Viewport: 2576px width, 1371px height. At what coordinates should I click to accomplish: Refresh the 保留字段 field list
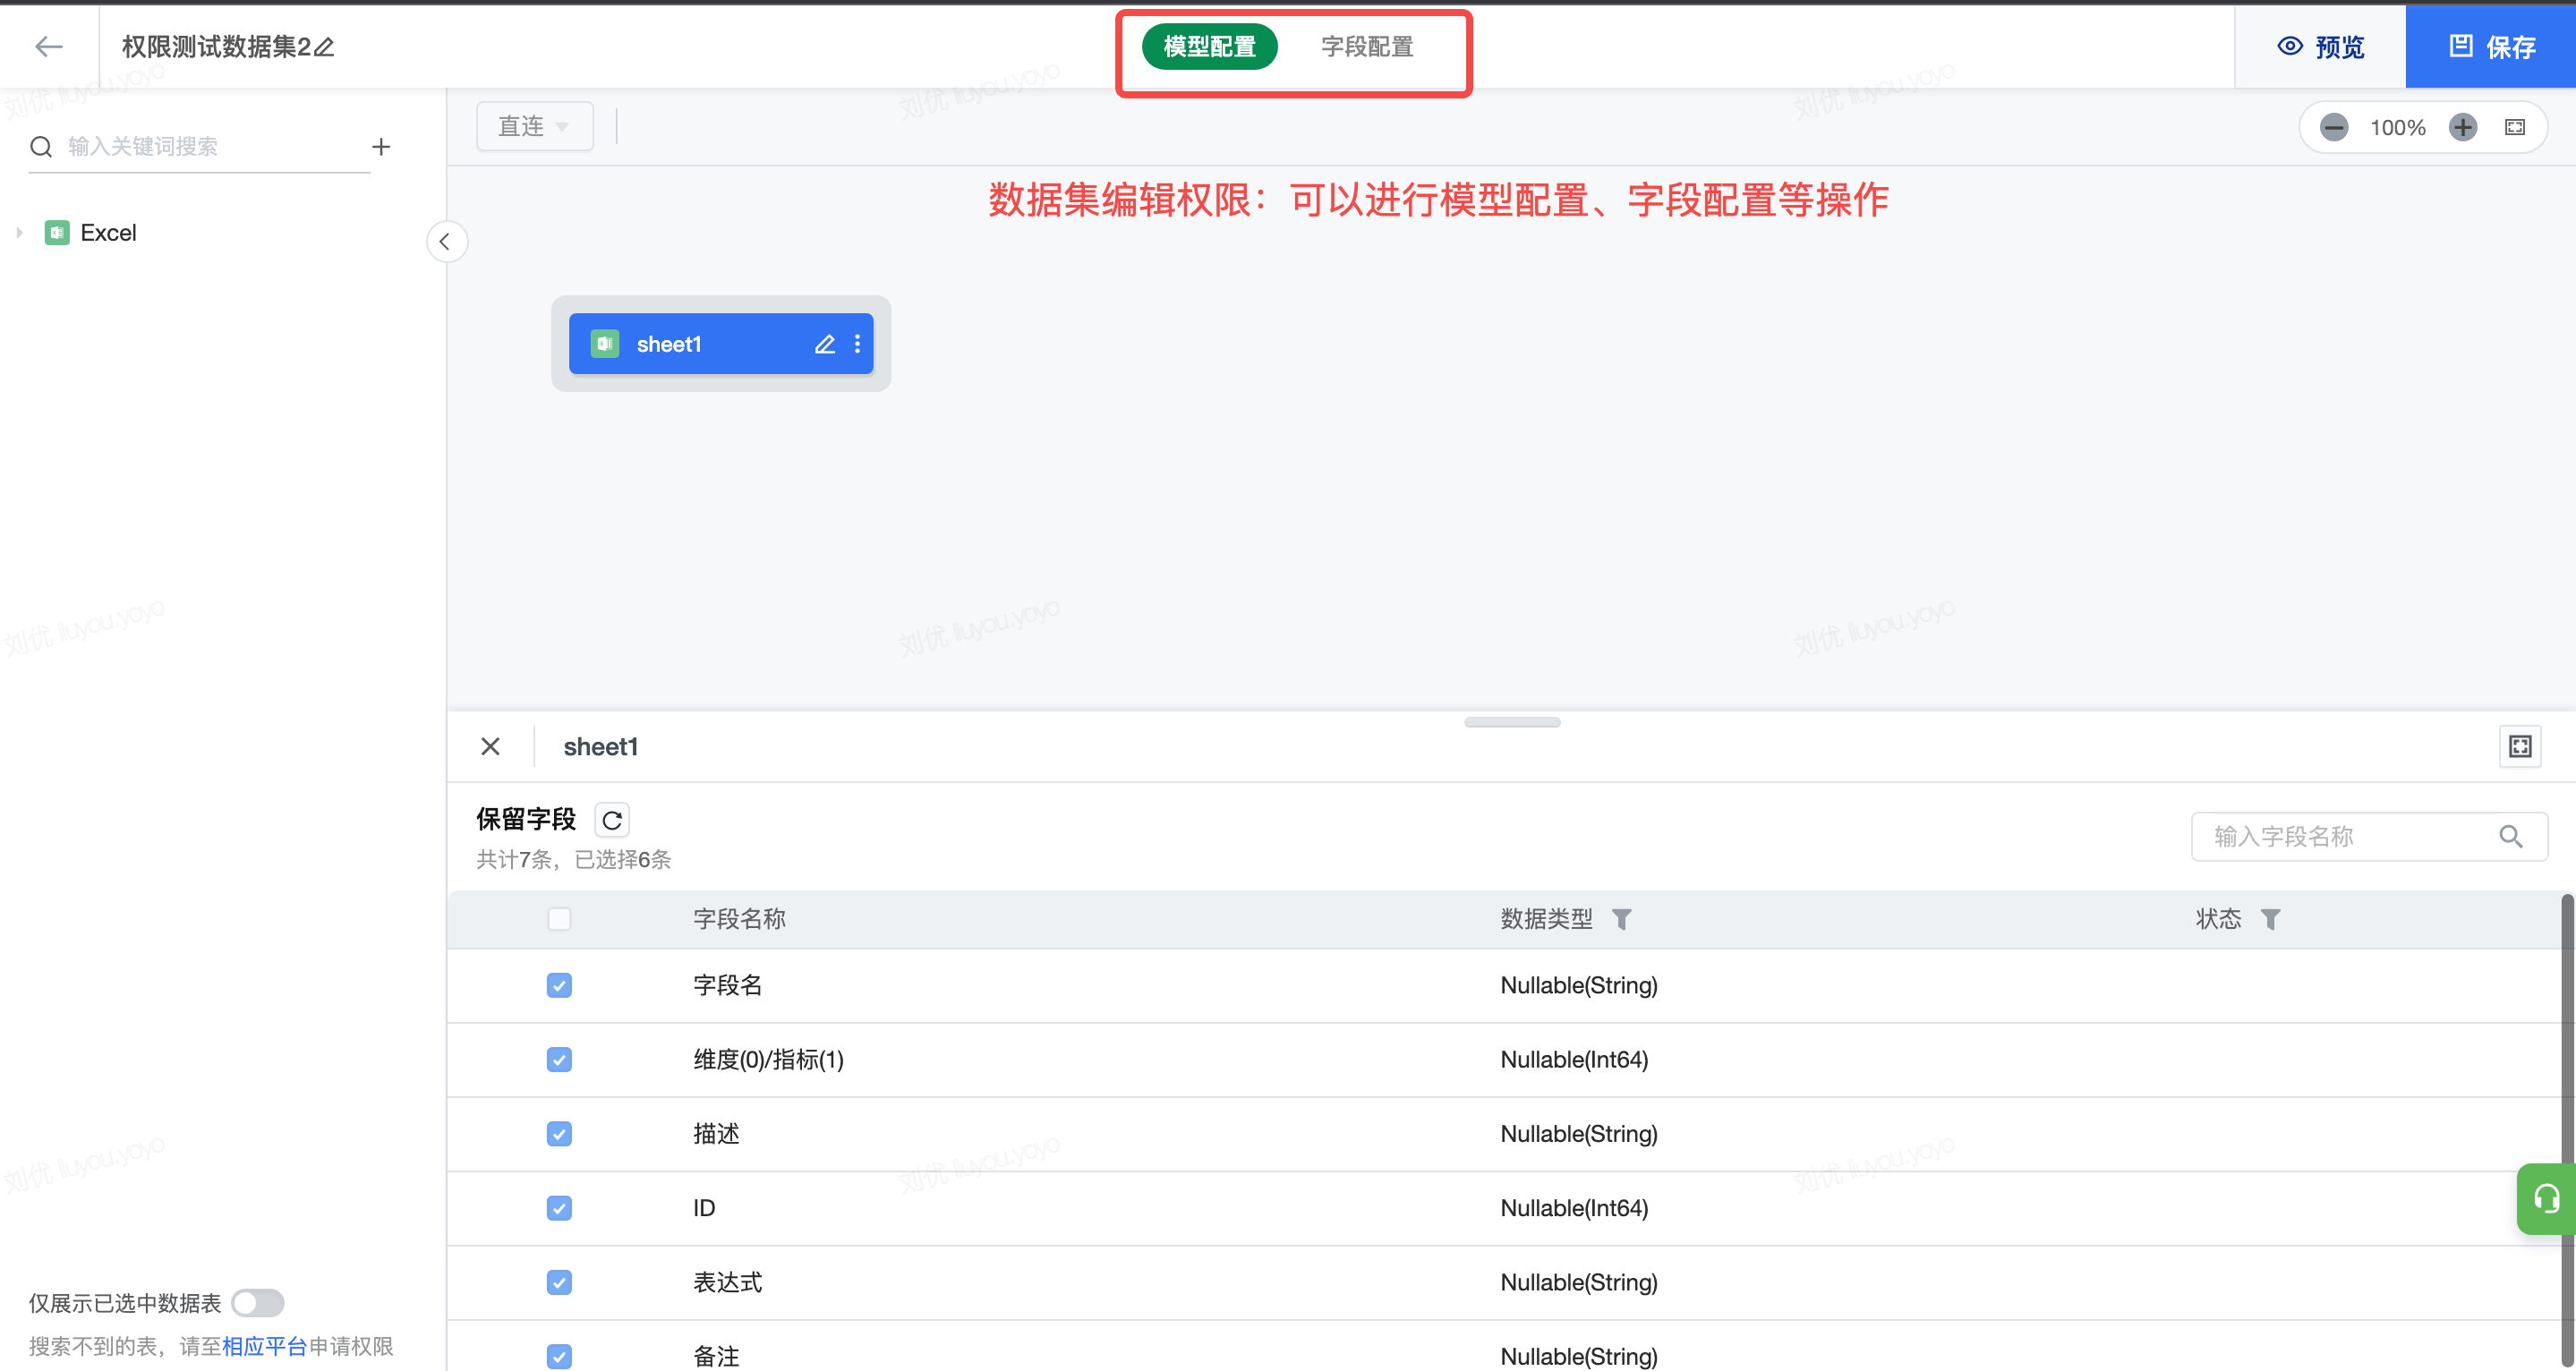coord(612,820)
